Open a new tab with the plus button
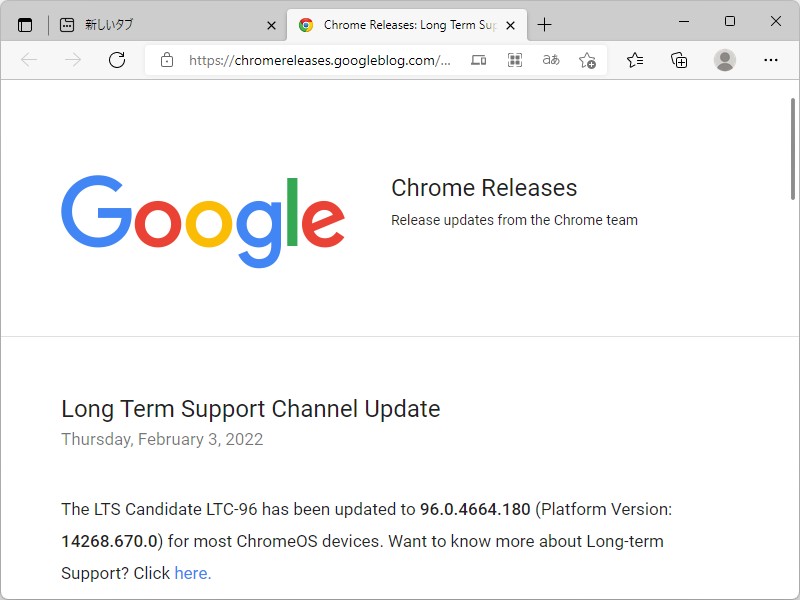The image size is (800, 600). click(x=544, y=24)
